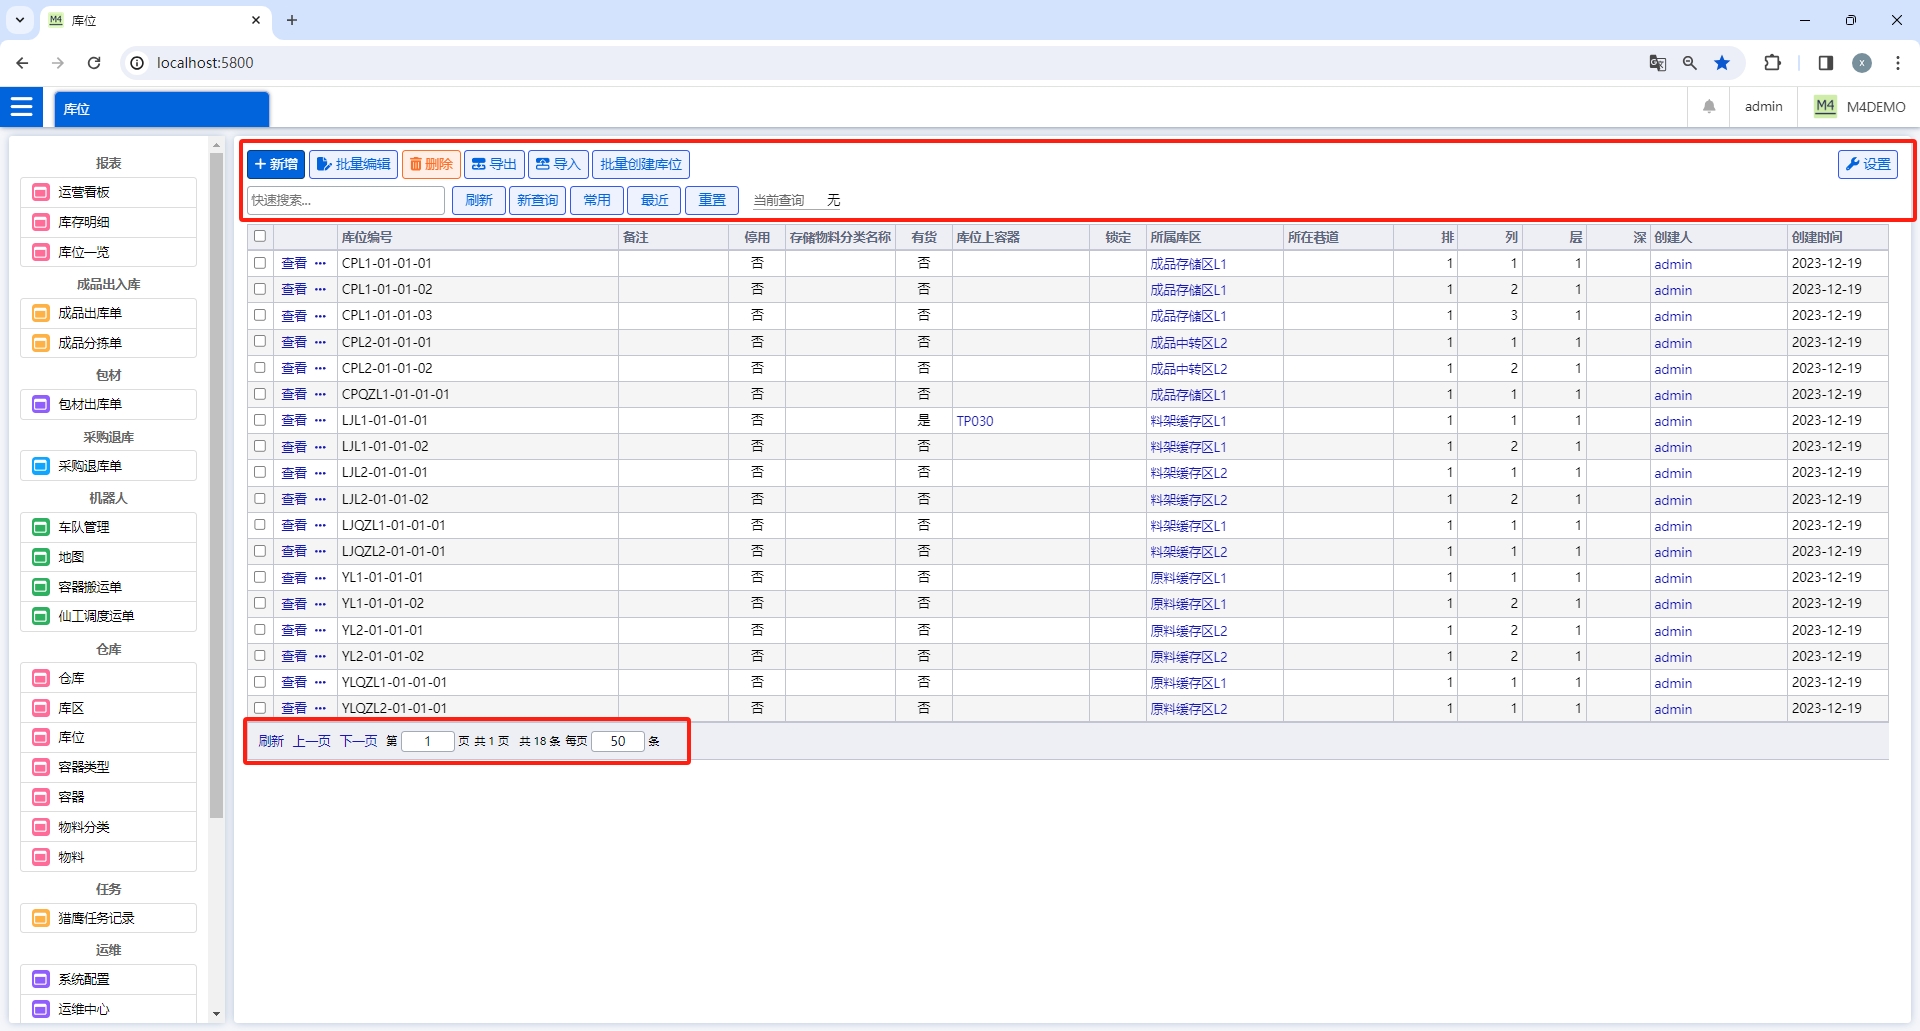The width and height of the screenshot is (1920, 1031).
Task: Open 库位 menu item in sidebar
Action: 108,737
